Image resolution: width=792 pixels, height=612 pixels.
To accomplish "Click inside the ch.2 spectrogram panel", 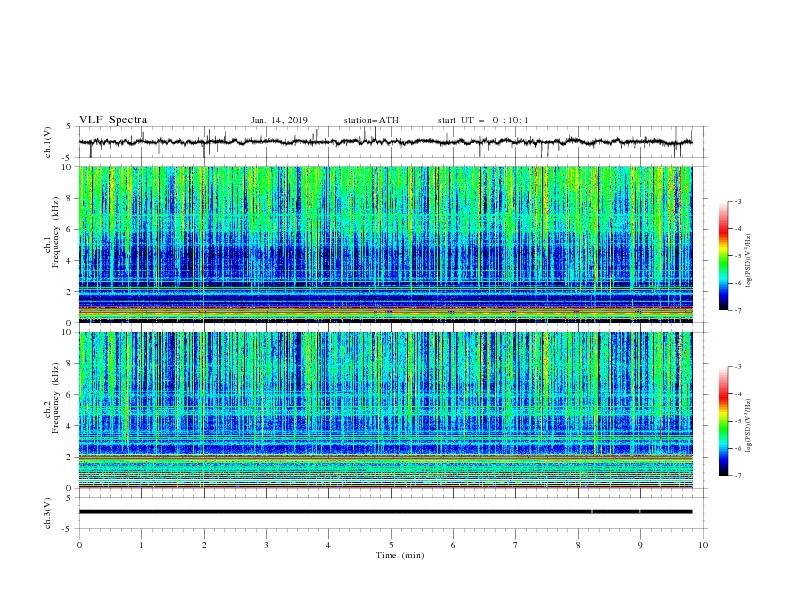I will point(385,410).
